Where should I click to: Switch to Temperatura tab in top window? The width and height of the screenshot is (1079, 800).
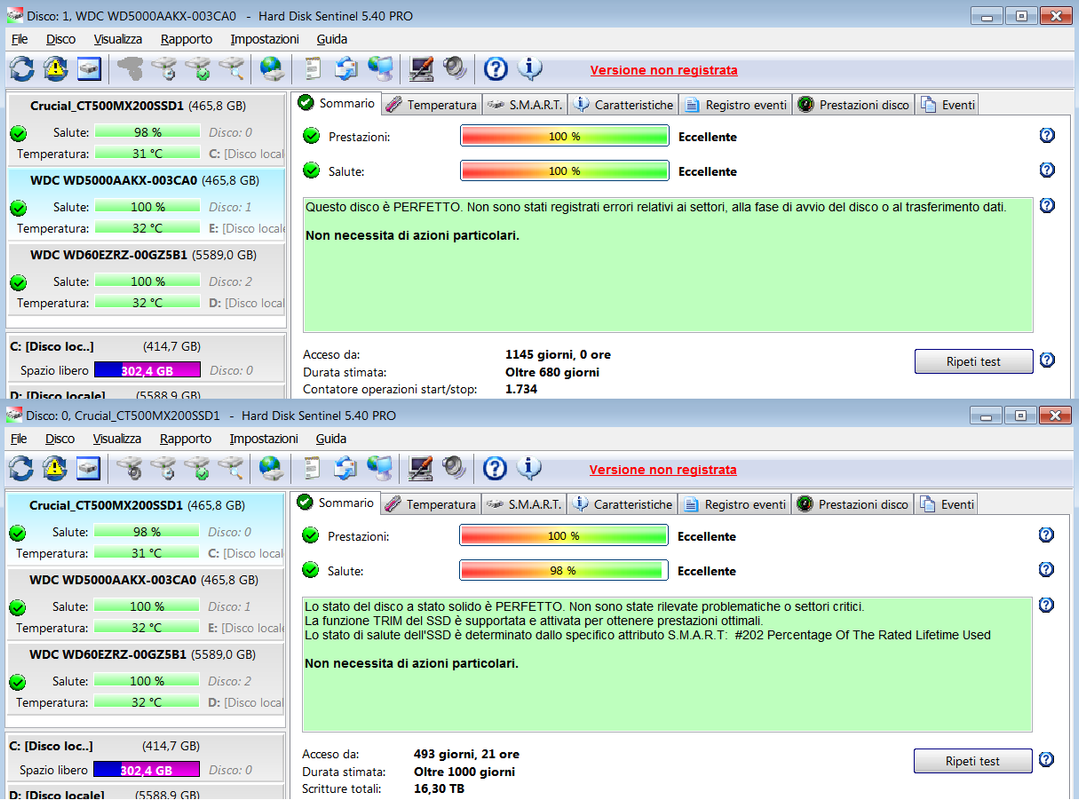click(431, 105)
